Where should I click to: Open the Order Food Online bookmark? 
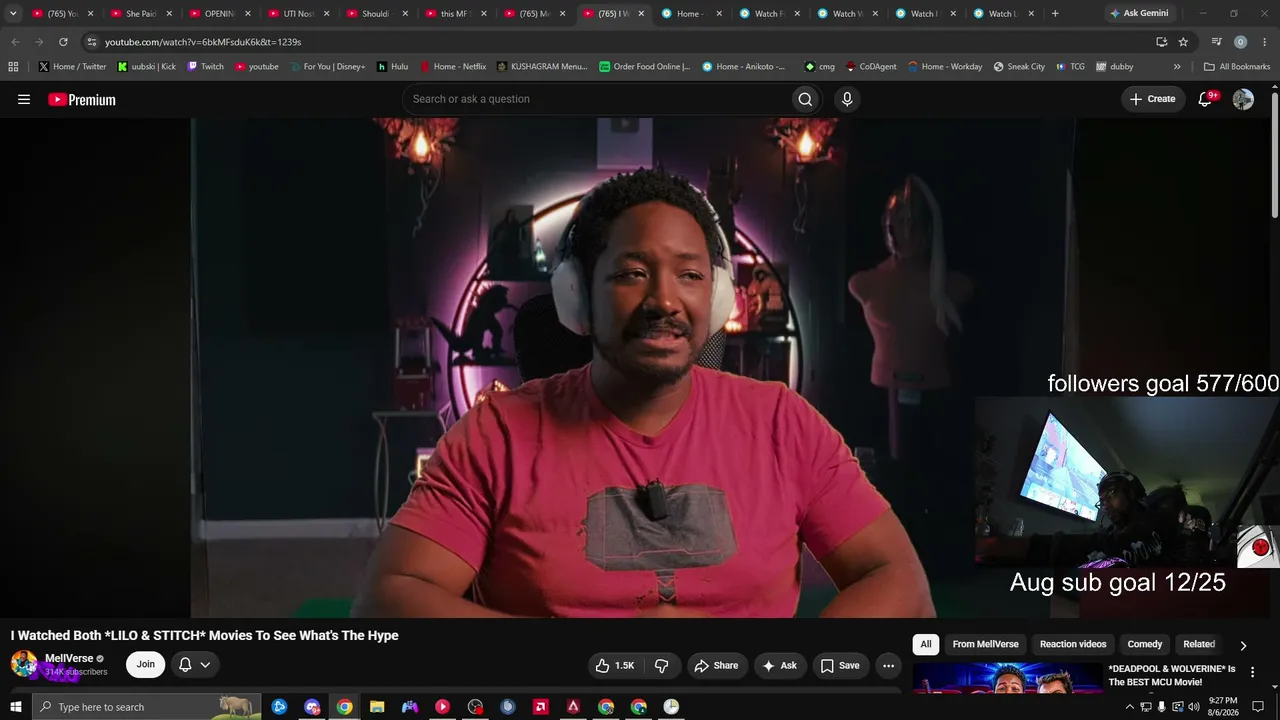(644, 66)
